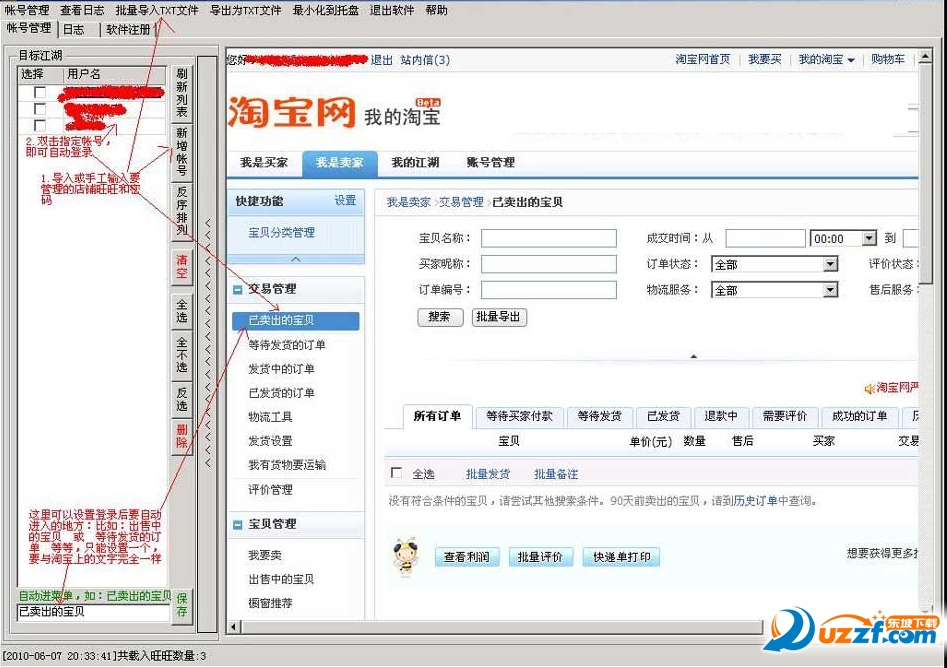
Task: Switch to the 软件注册 tab
Action: pos(127,29)
